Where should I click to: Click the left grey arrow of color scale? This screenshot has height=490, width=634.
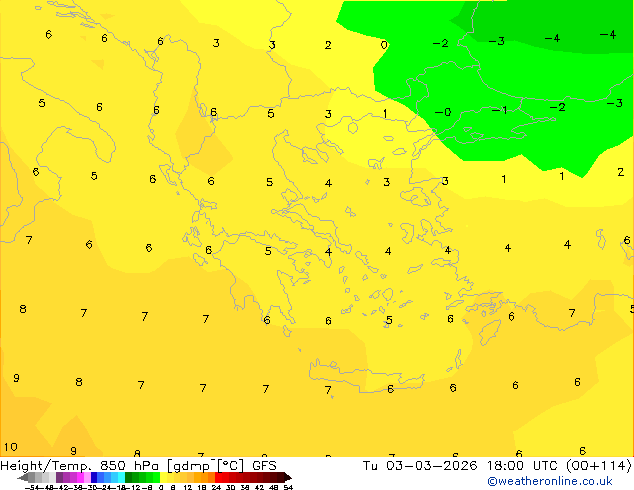coord(23,478)
